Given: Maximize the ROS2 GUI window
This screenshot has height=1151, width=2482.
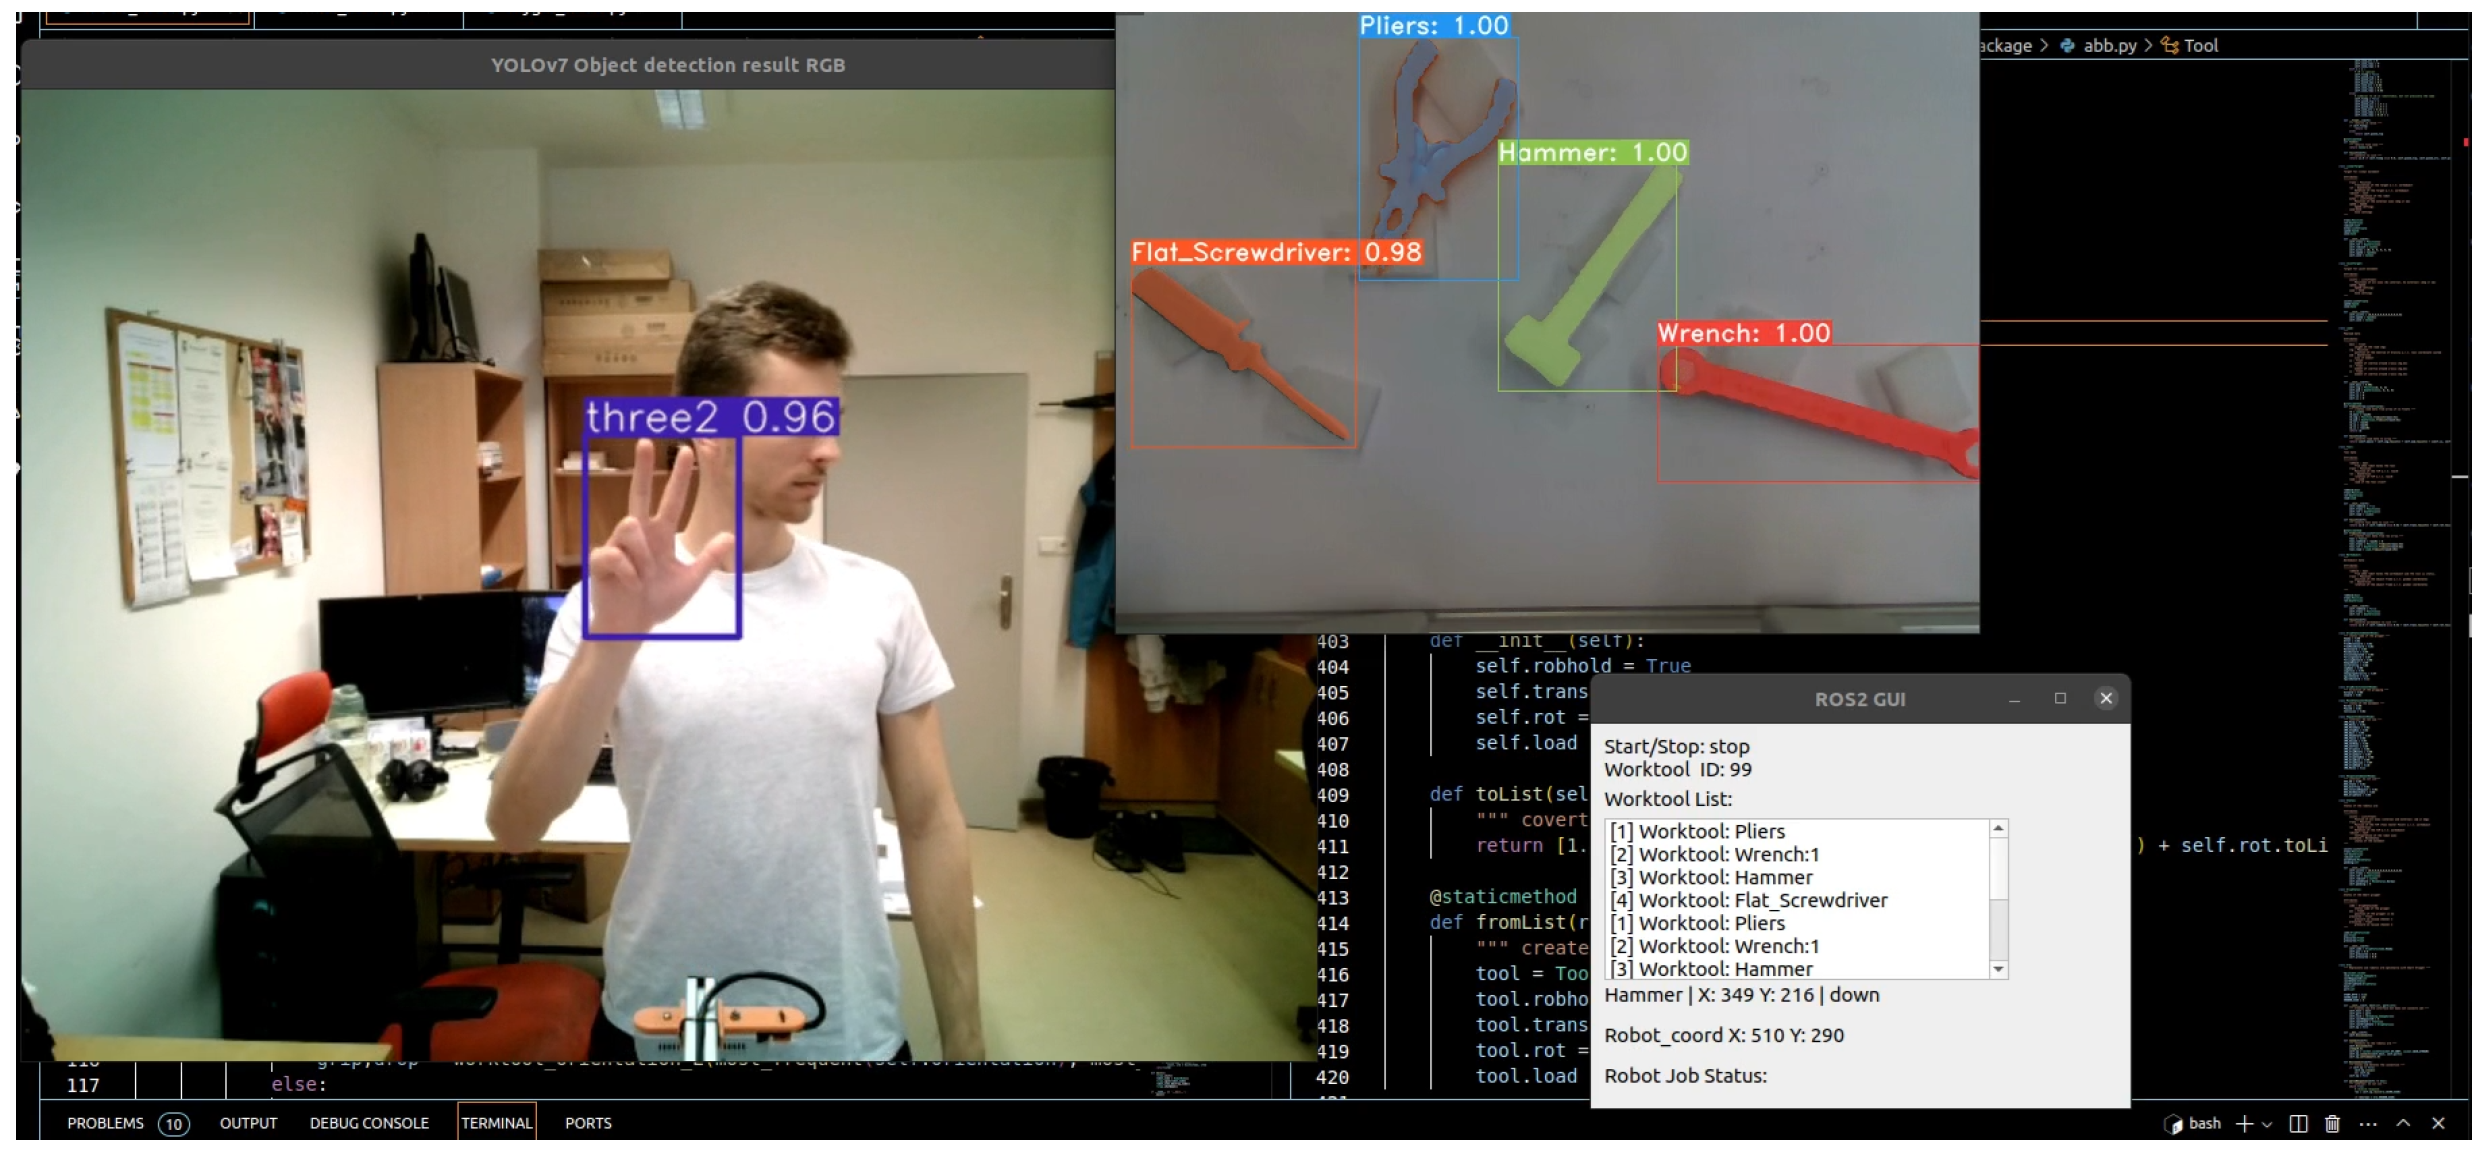Looking at the screenshot, I should click(x=2060, y=699).
